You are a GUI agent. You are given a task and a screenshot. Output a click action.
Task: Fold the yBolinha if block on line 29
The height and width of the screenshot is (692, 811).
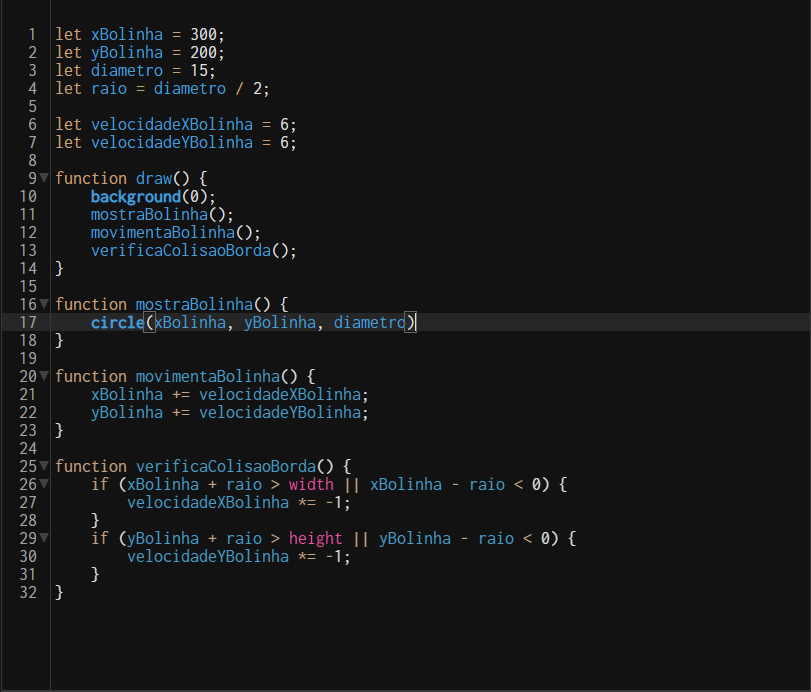coord(44,538)
